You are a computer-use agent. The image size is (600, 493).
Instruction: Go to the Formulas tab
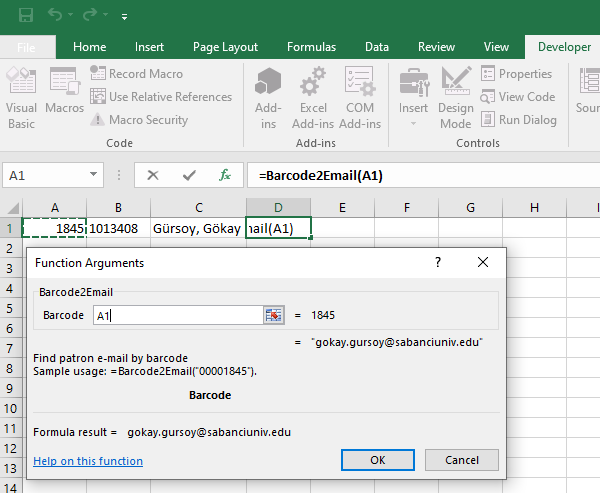tap(311, 47)
